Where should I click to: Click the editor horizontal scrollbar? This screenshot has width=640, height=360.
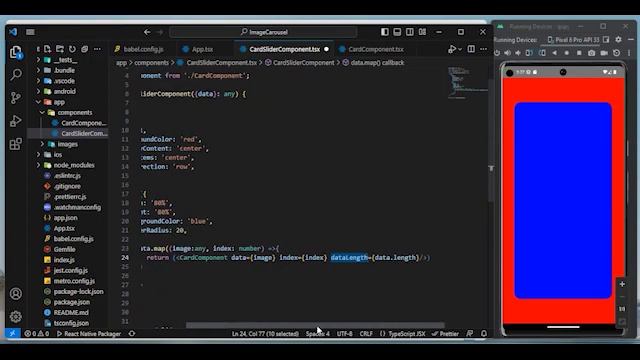click(315, 325)
